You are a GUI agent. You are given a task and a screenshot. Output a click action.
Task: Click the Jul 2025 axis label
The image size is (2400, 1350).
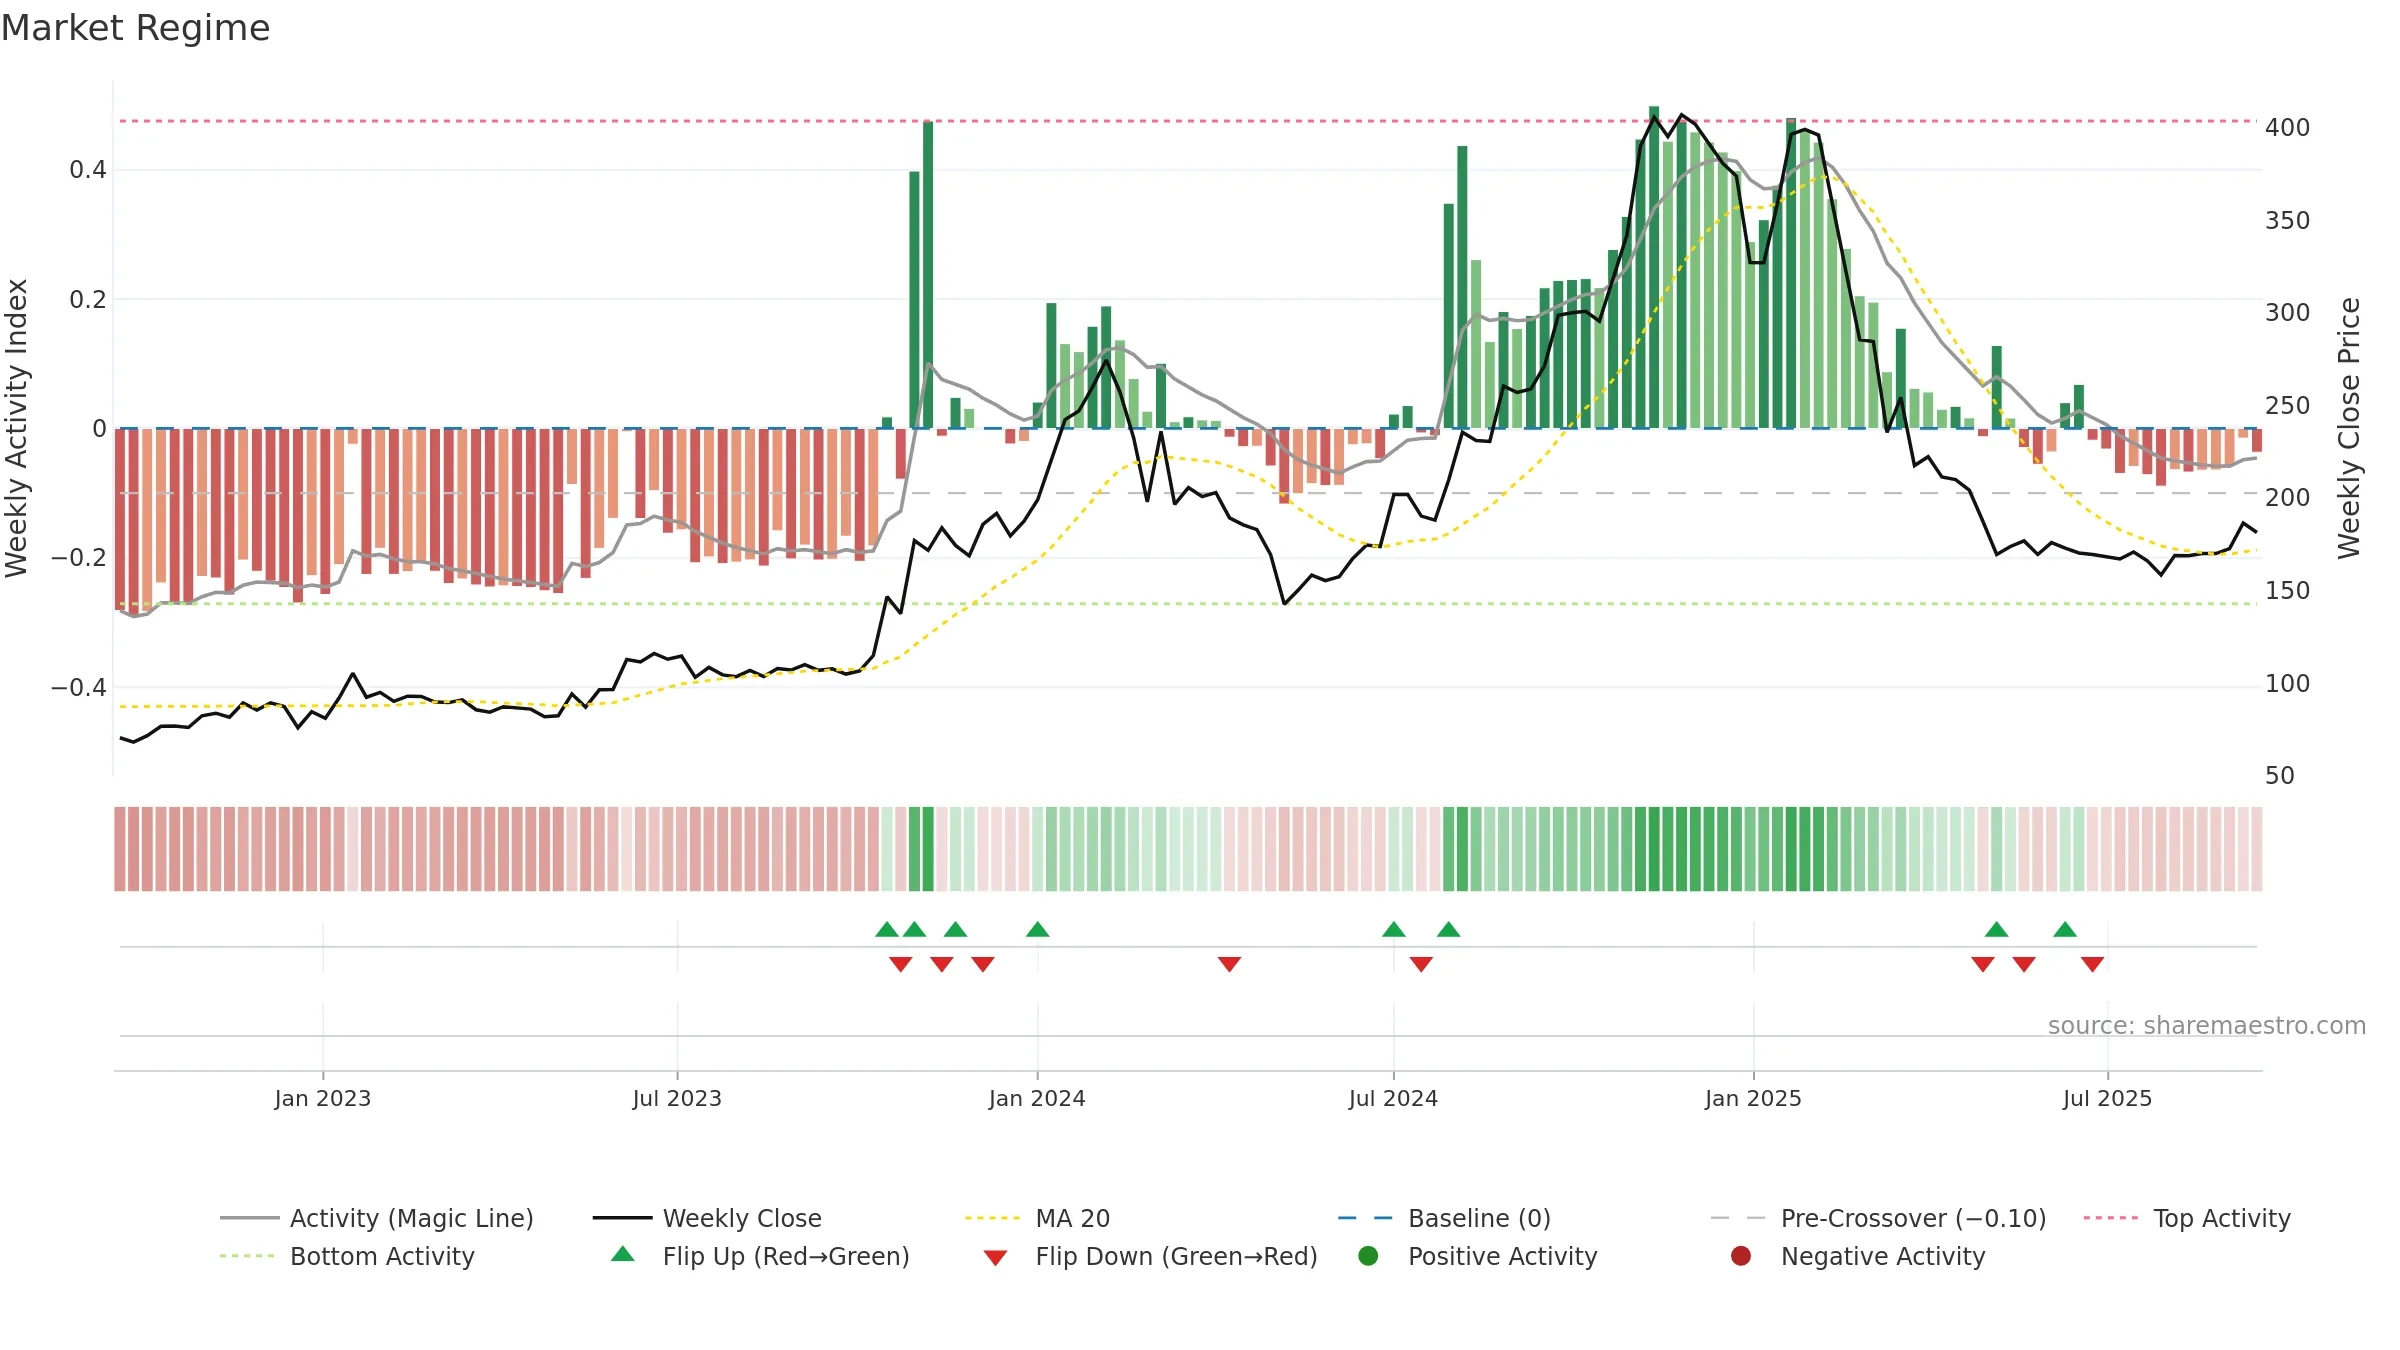[2107, 1098]
